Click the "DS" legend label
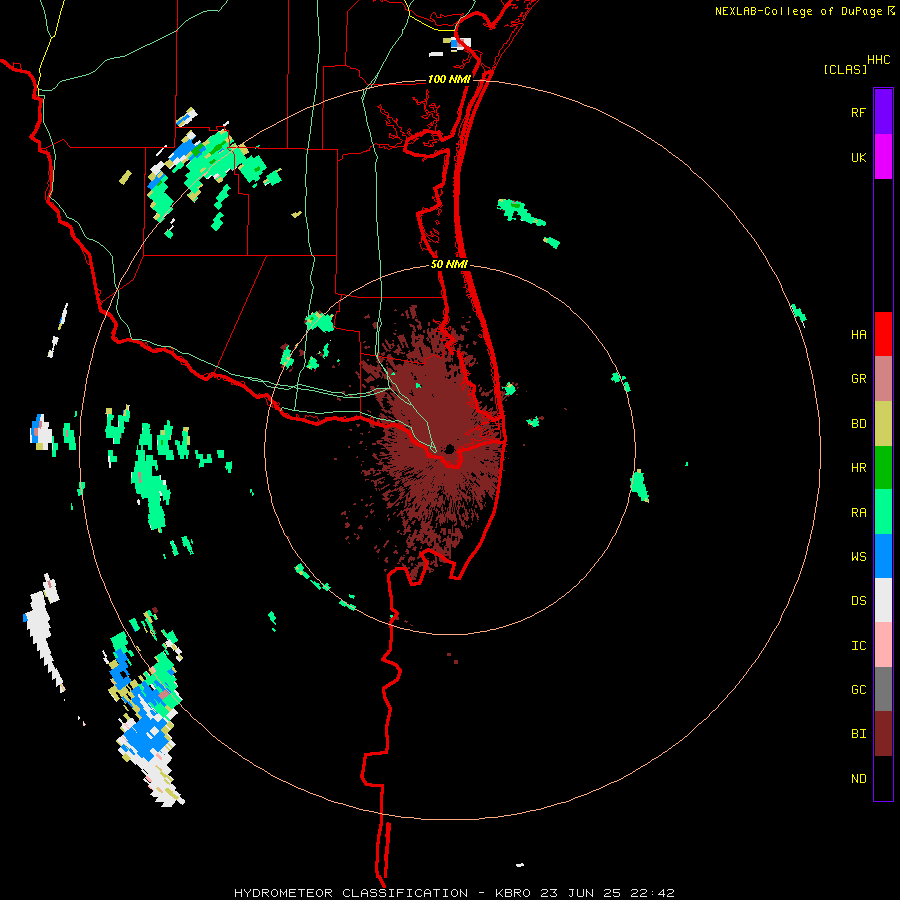The width and height of the screenshot is (900, 900). 858,601
